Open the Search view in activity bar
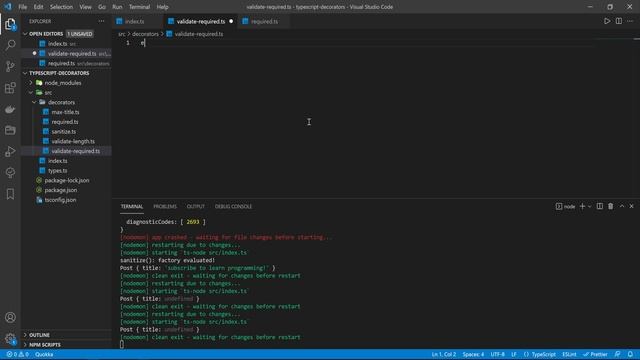This screenshot has width=640, height=360. 10,44
